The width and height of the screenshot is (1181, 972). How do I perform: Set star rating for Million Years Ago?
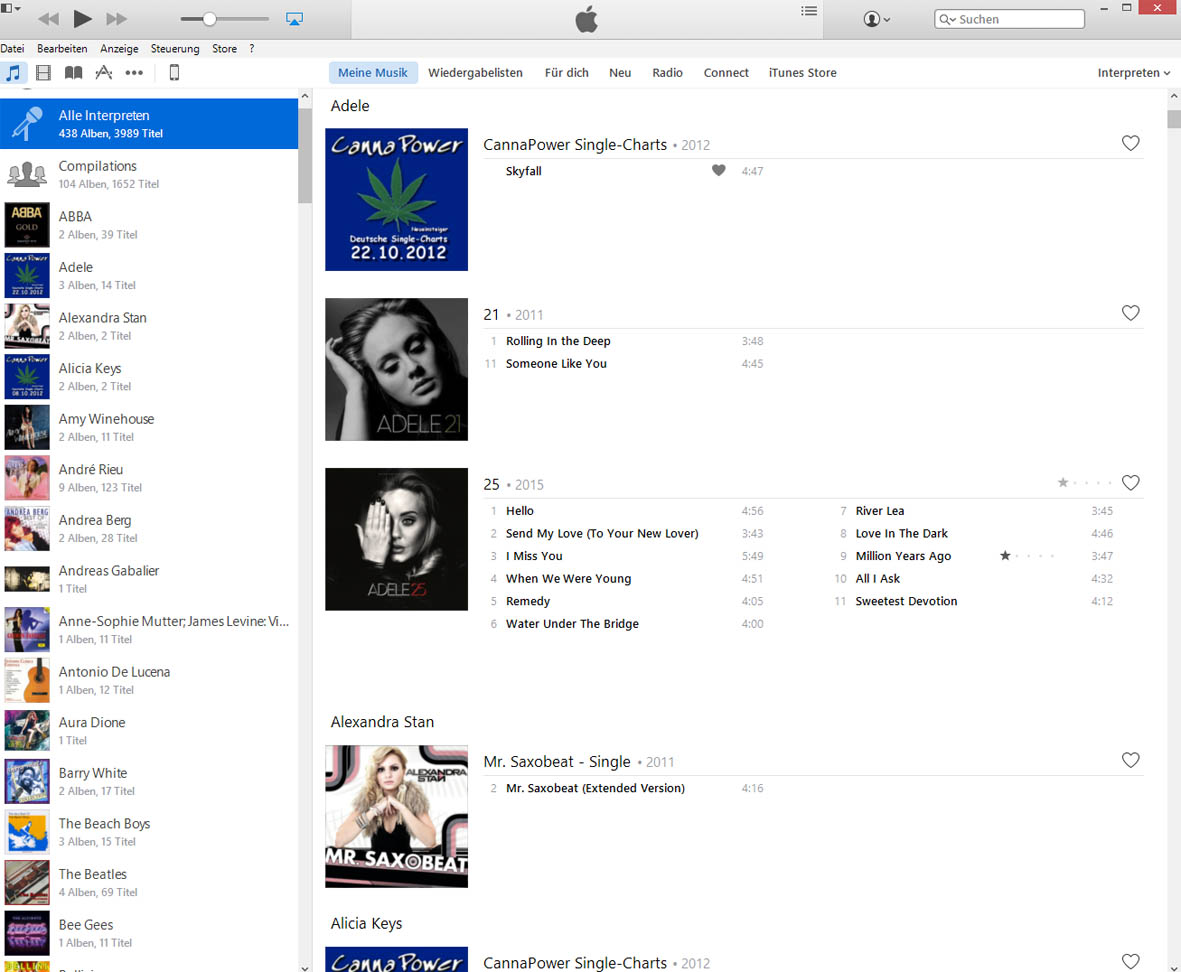[1027, 556]
